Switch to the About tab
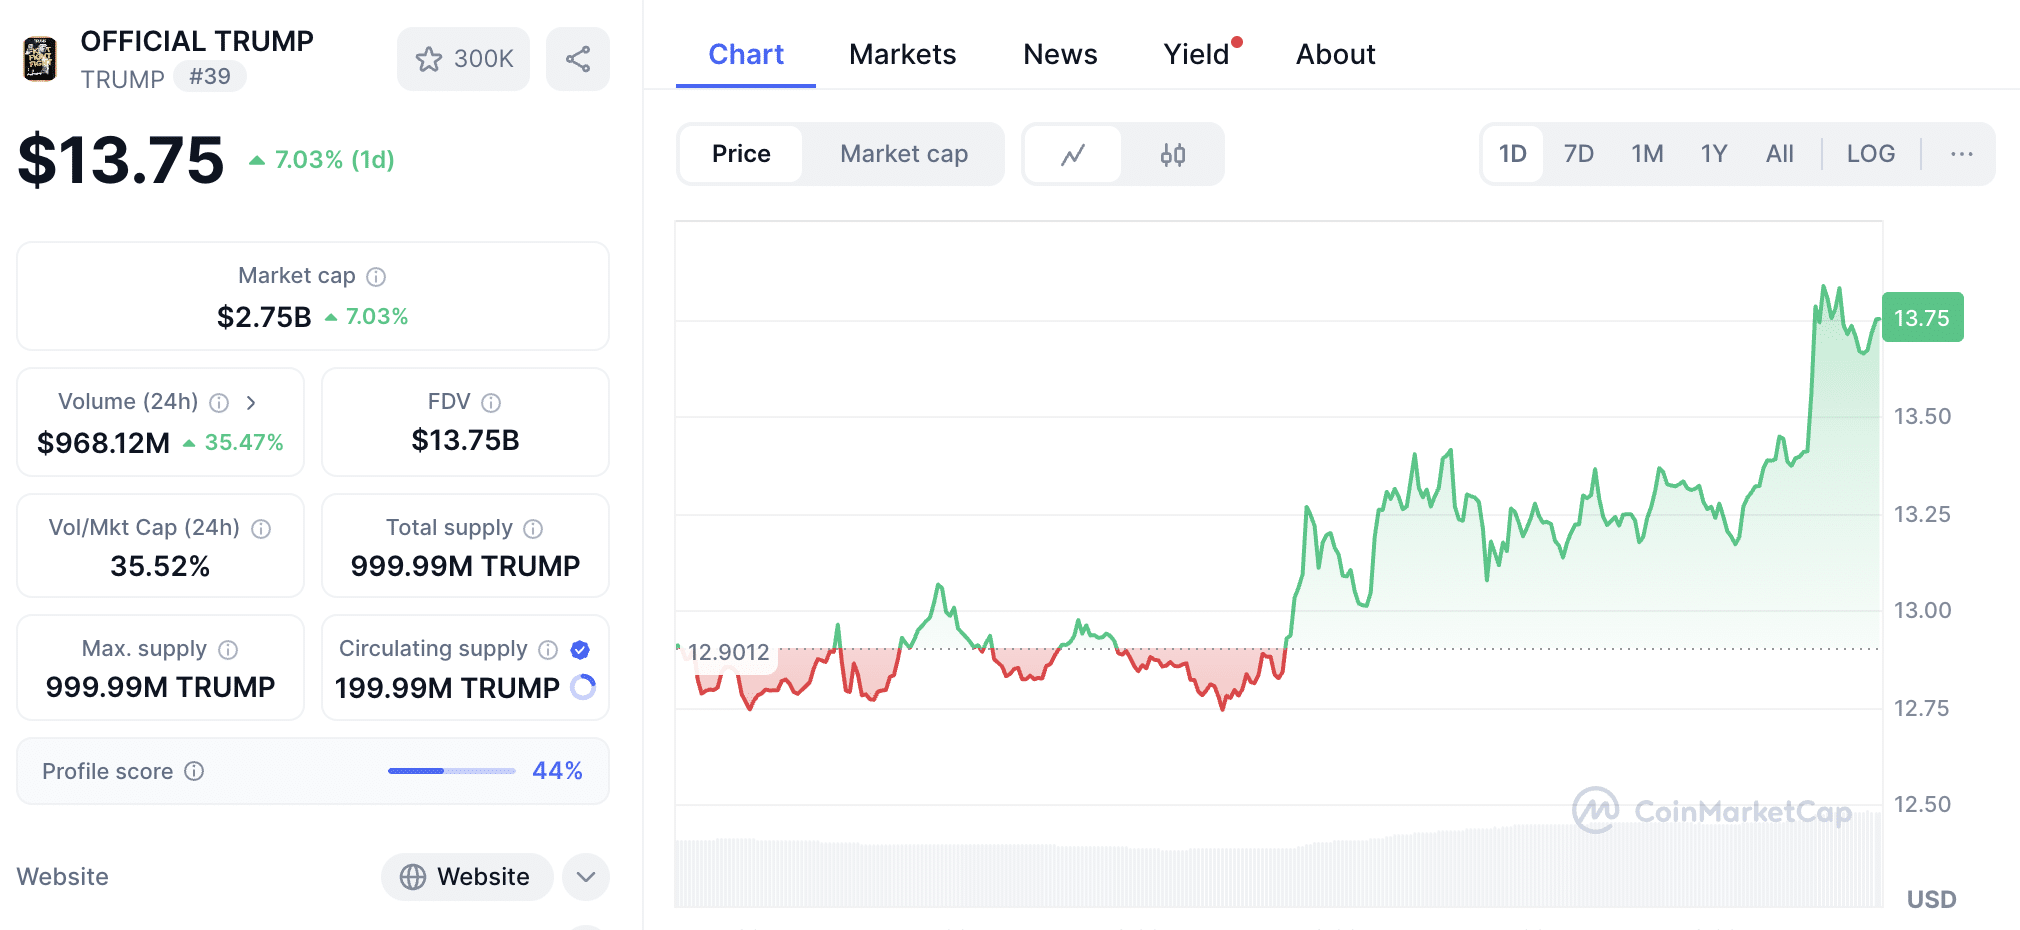 (x=1336, y=54)
